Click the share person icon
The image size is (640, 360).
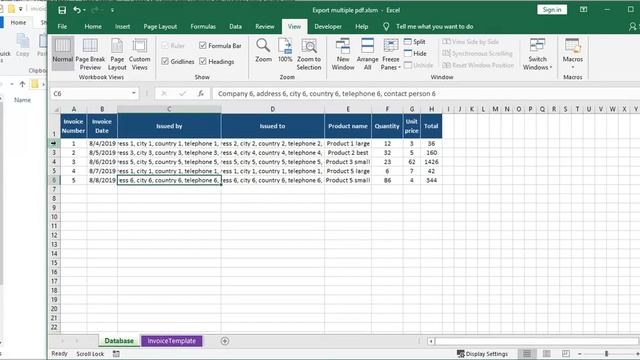click(632, 27)
